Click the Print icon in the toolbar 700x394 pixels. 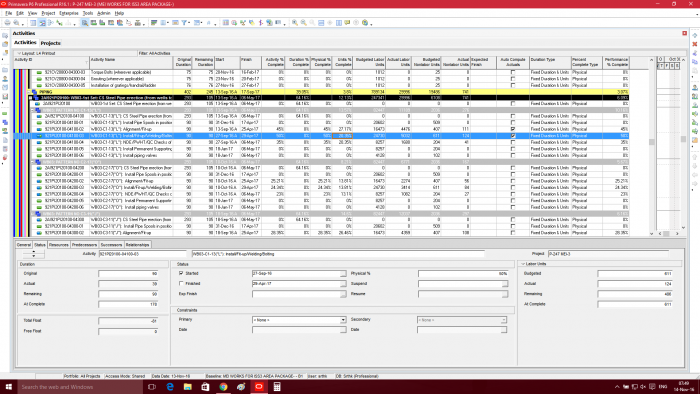tap(7, 22)
